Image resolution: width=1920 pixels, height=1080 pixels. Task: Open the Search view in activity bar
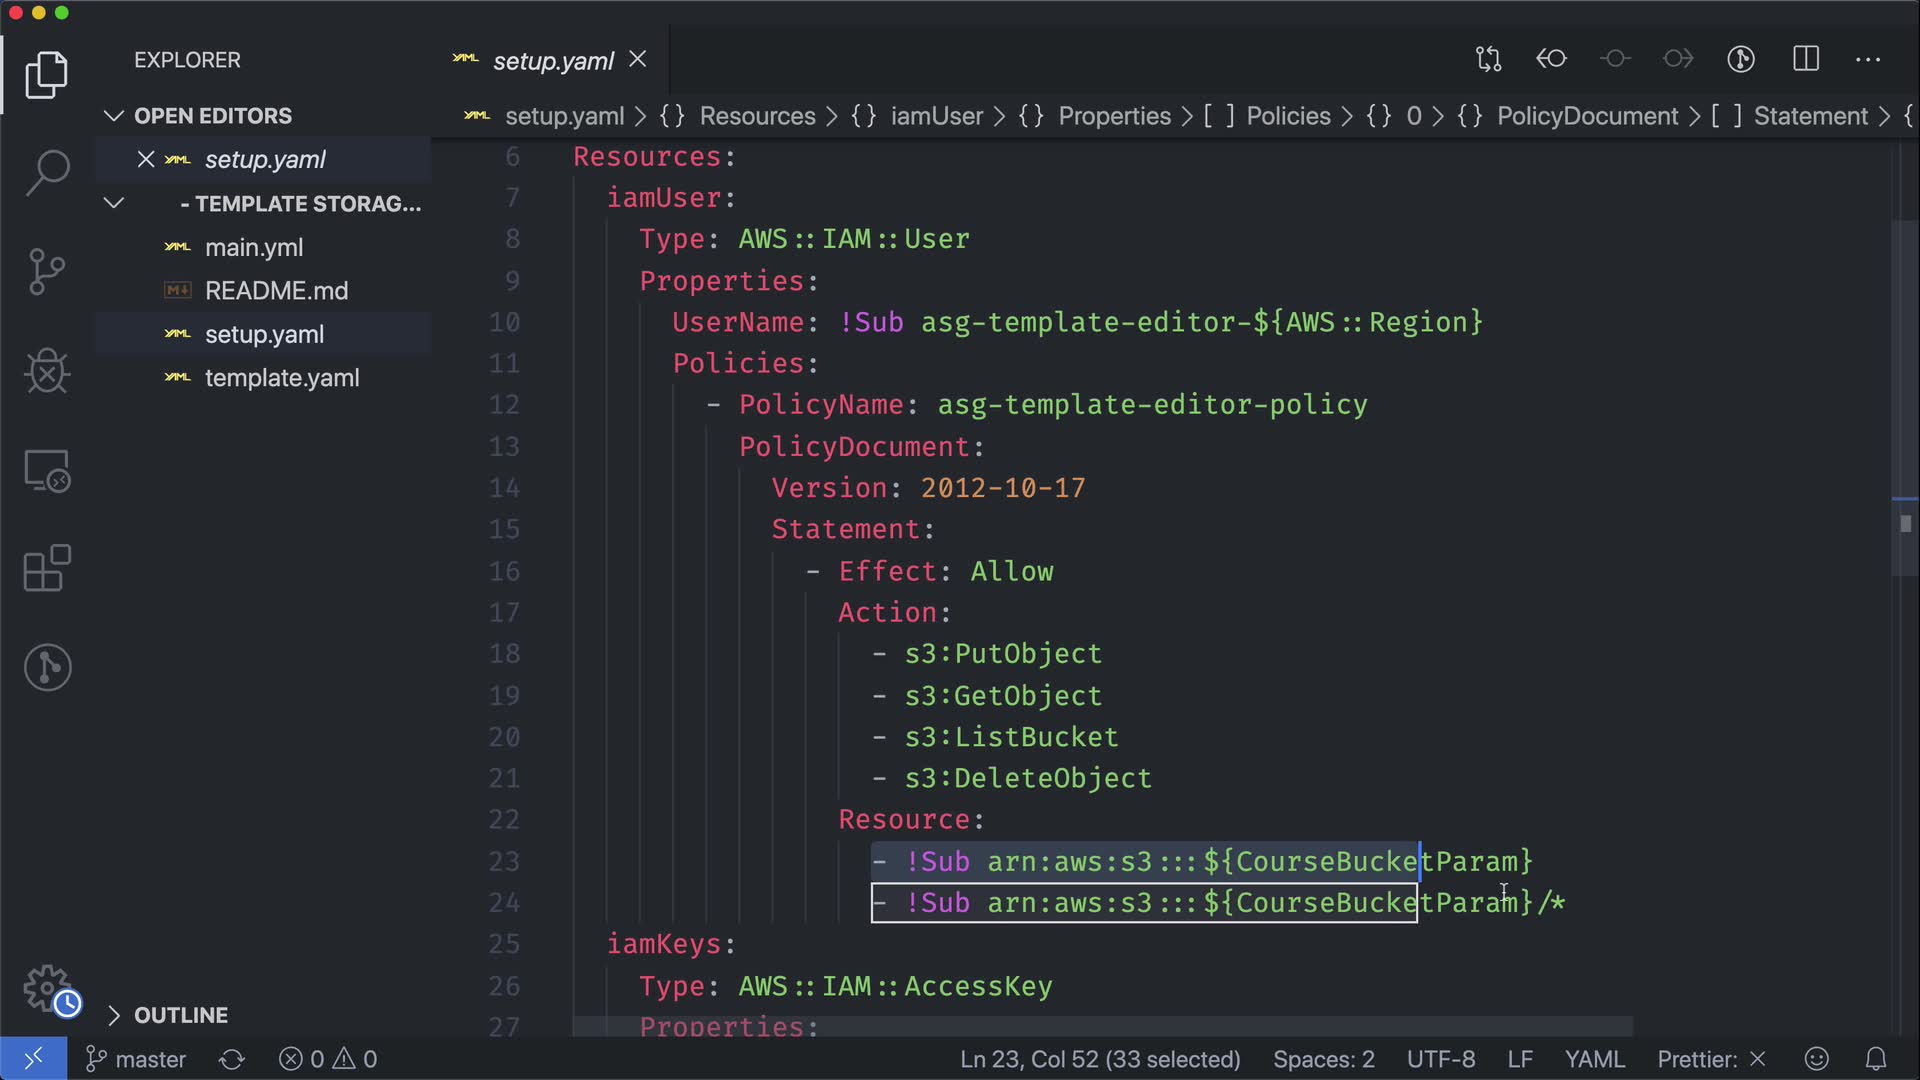click(47, 172)
